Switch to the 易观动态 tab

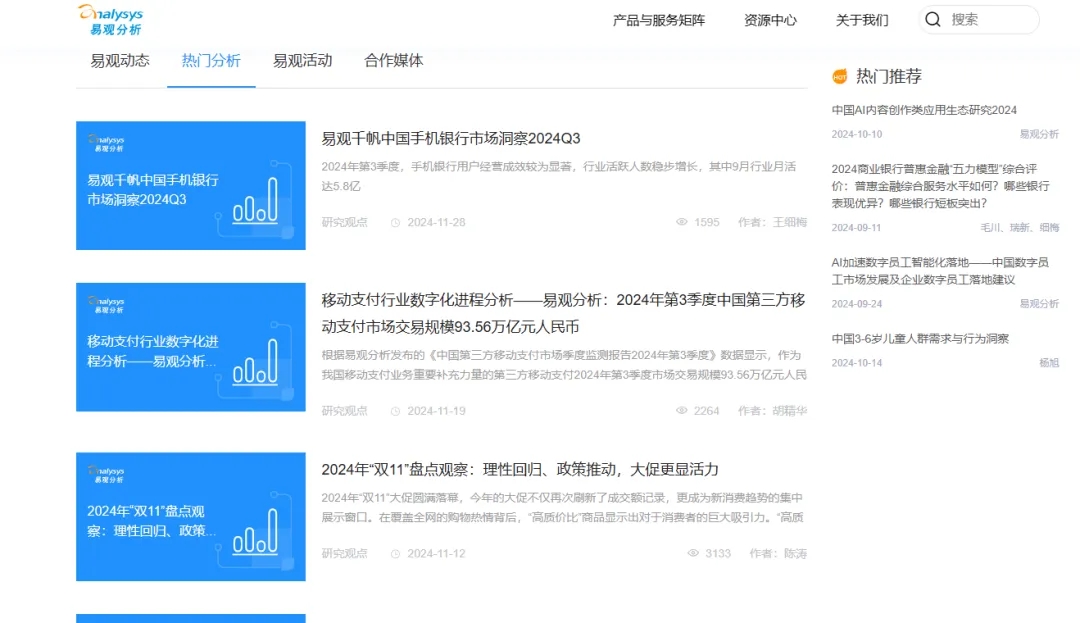click(x=120, y=61)
